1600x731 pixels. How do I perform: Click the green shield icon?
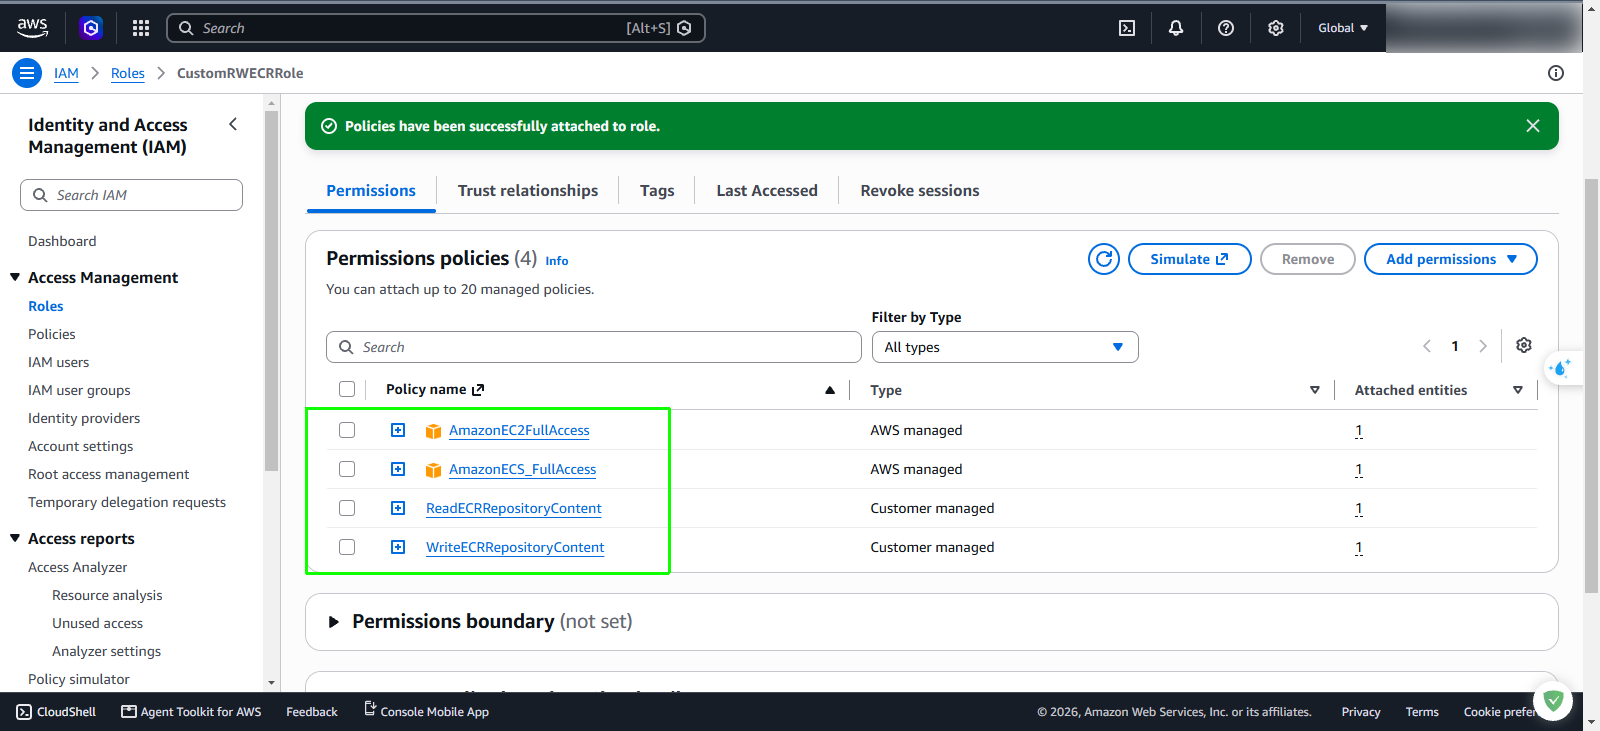(x=1553, y=700)
